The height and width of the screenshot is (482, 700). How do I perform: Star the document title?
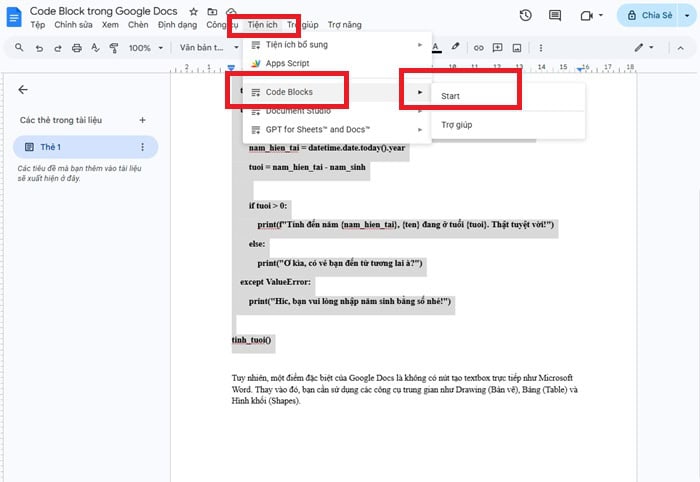193,12
